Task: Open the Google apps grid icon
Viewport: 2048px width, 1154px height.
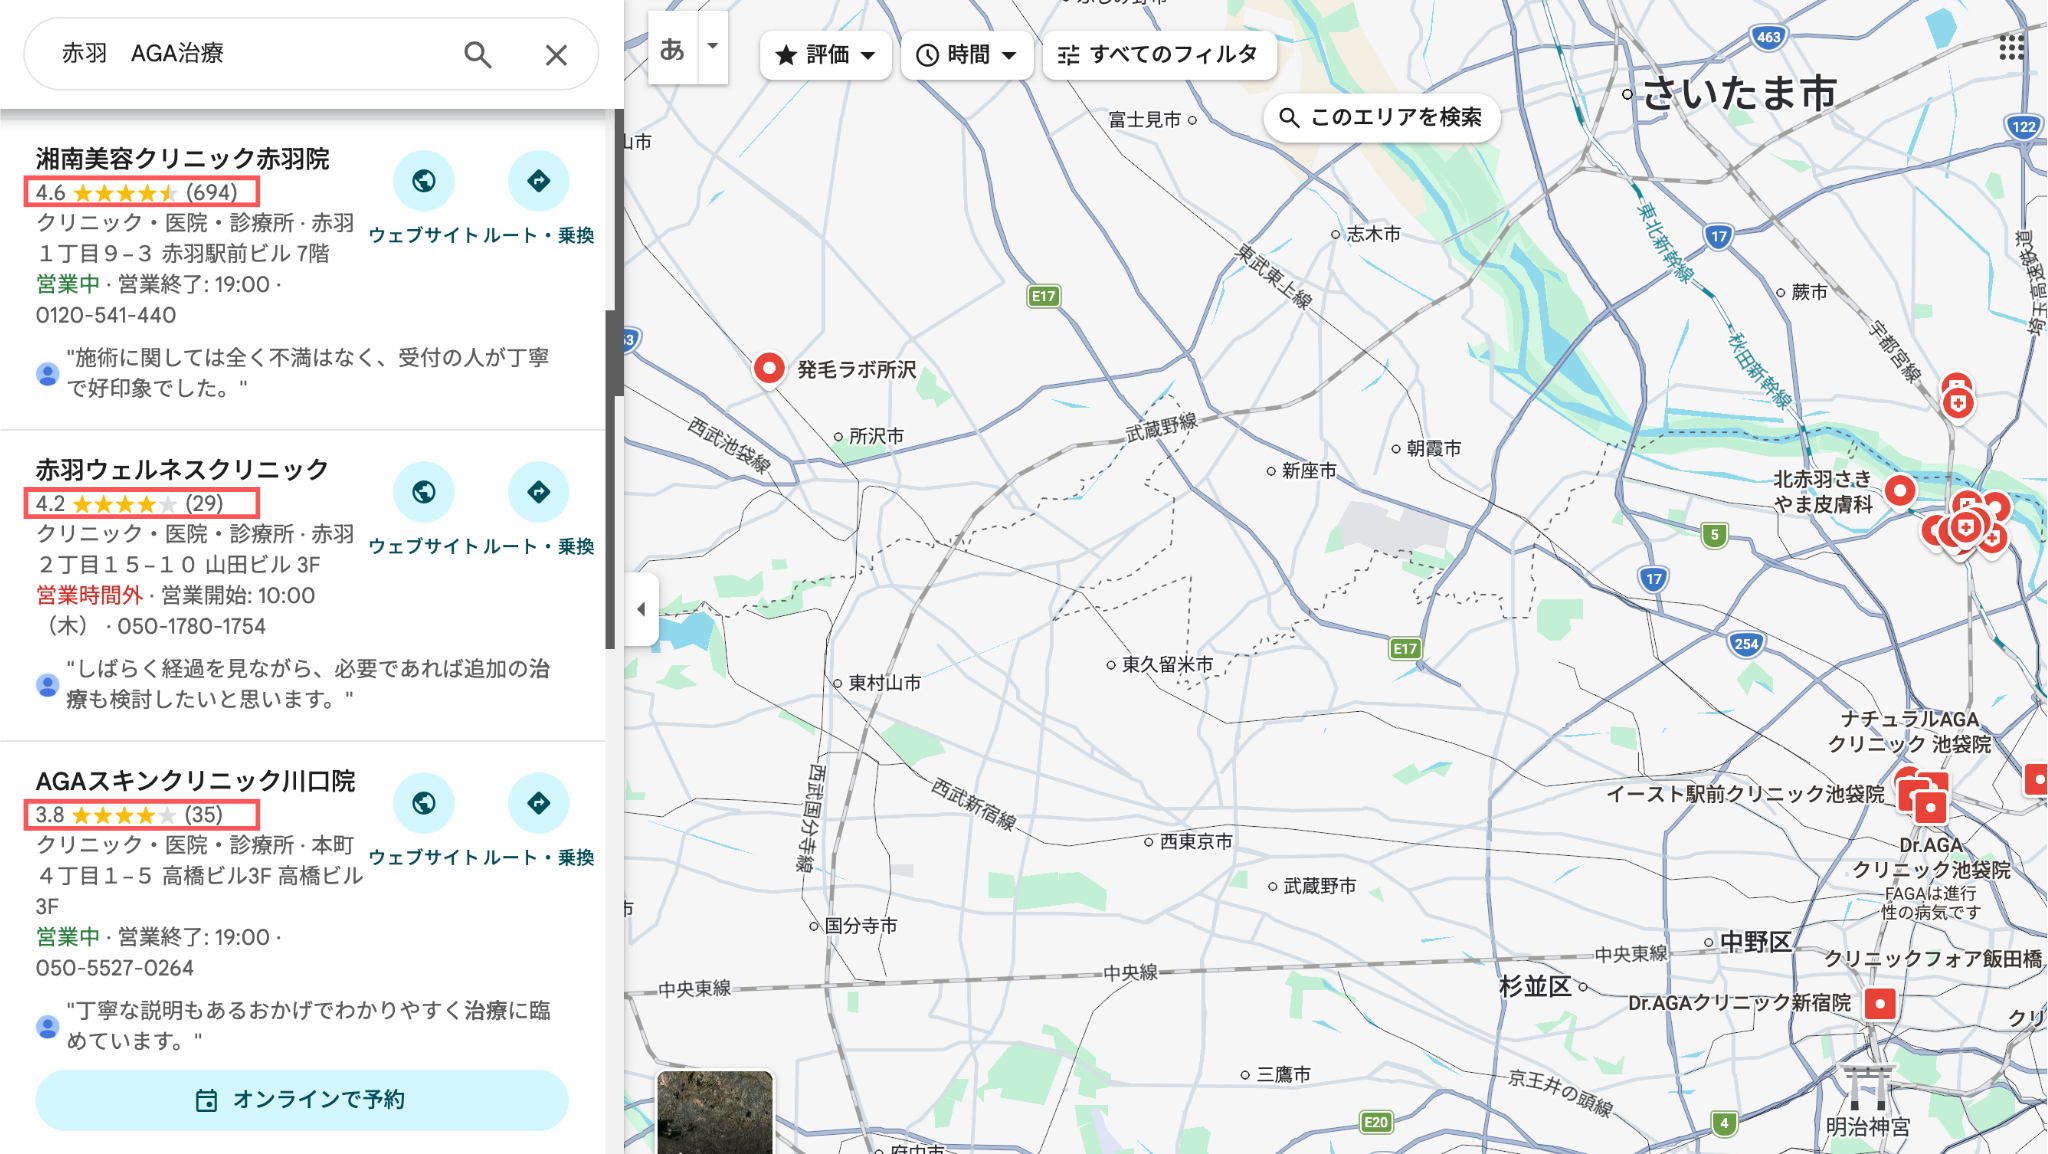Action: coord(2011,48)
